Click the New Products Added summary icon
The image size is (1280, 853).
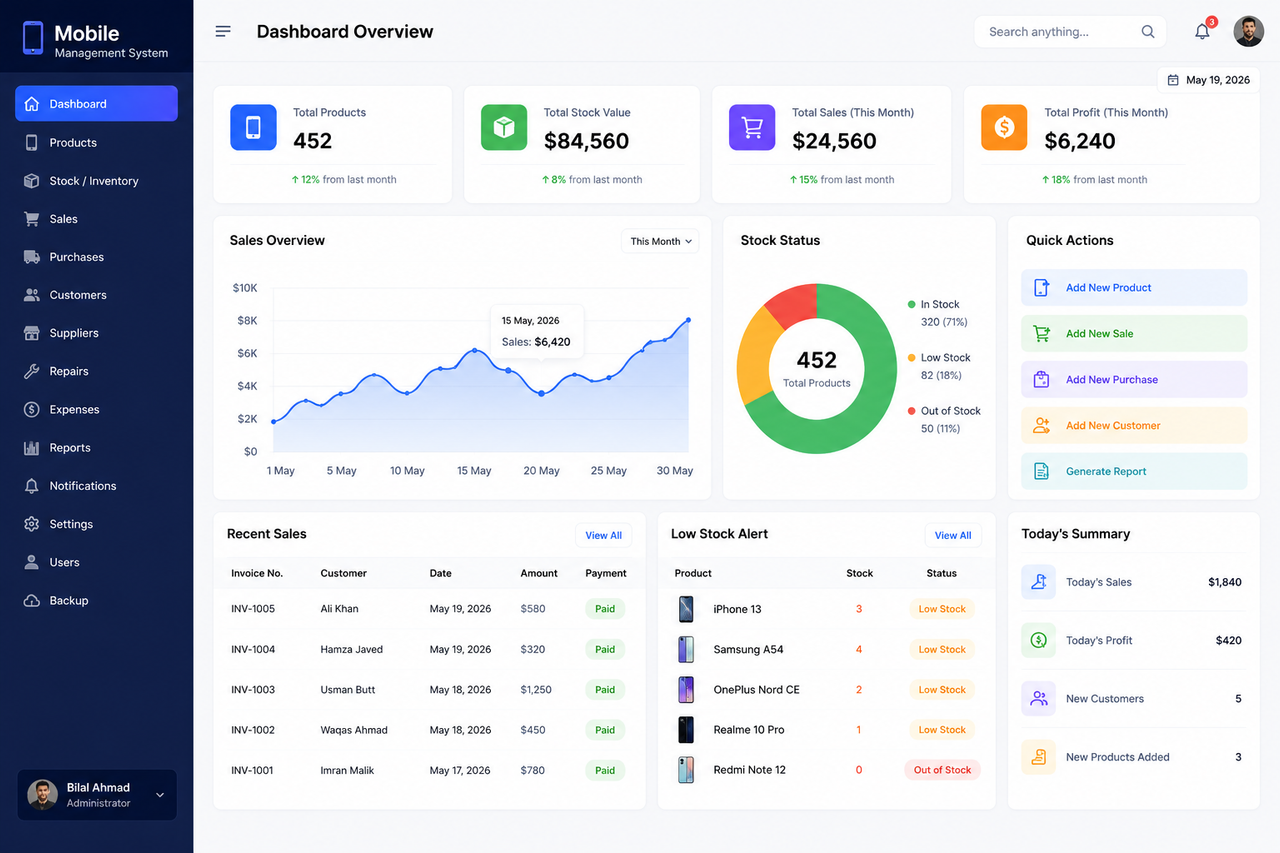1039,757
